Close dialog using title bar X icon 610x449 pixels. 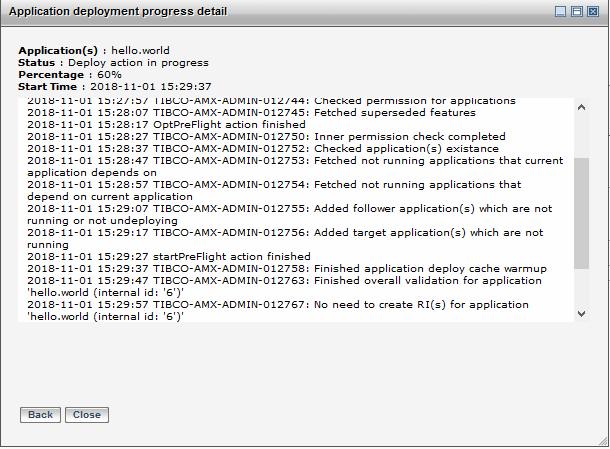[x=592, y=12]
